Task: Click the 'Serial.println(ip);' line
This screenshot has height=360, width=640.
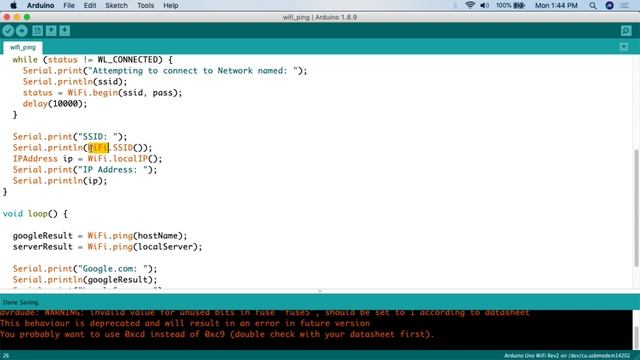Action: (60, 181)
